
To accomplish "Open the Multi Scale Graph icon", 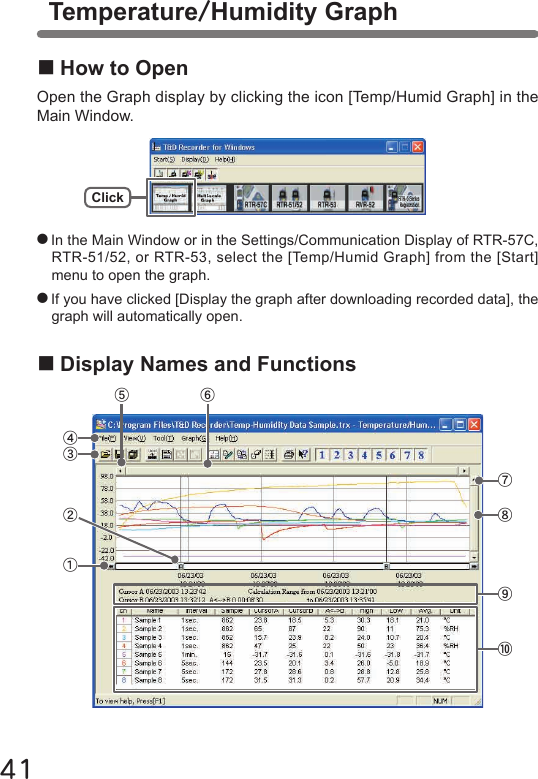I will pos(209,198).
